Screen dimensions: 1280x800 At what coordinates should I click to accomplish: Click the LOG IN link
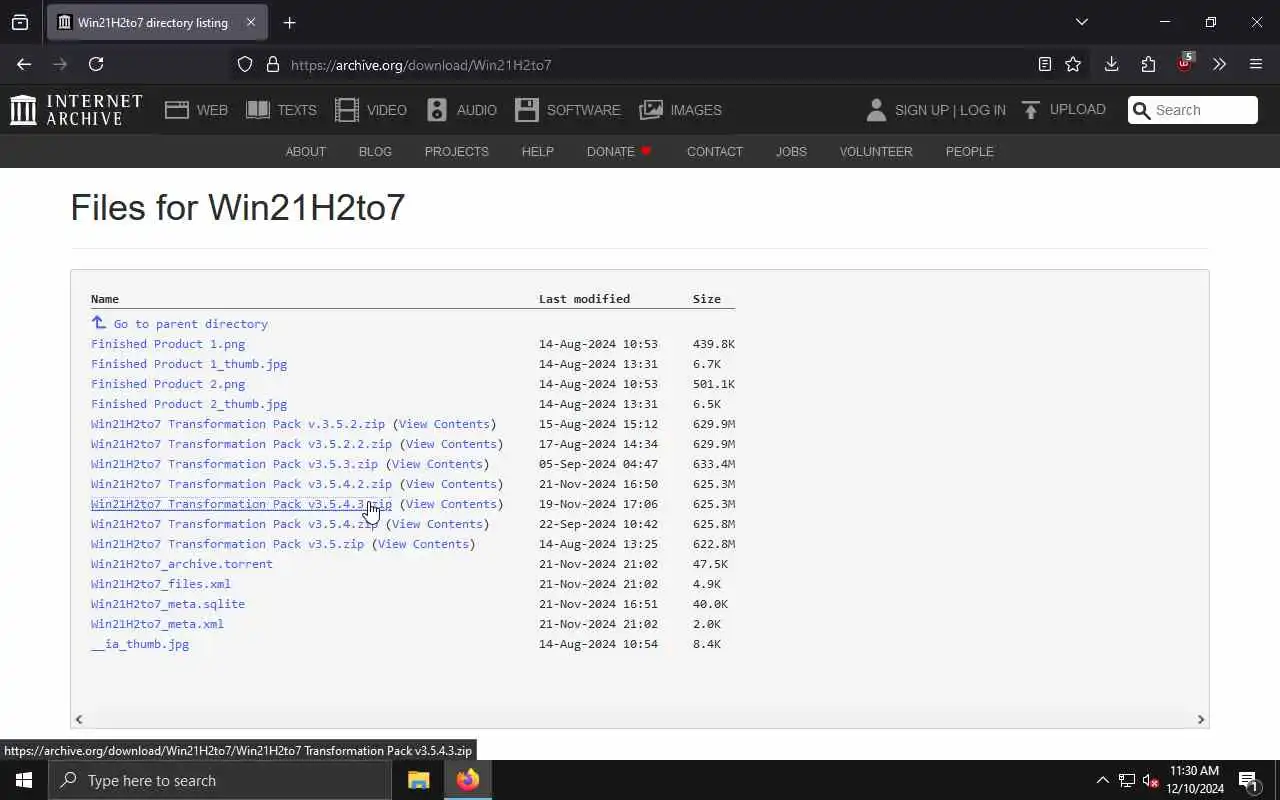(x=983, y=110)
